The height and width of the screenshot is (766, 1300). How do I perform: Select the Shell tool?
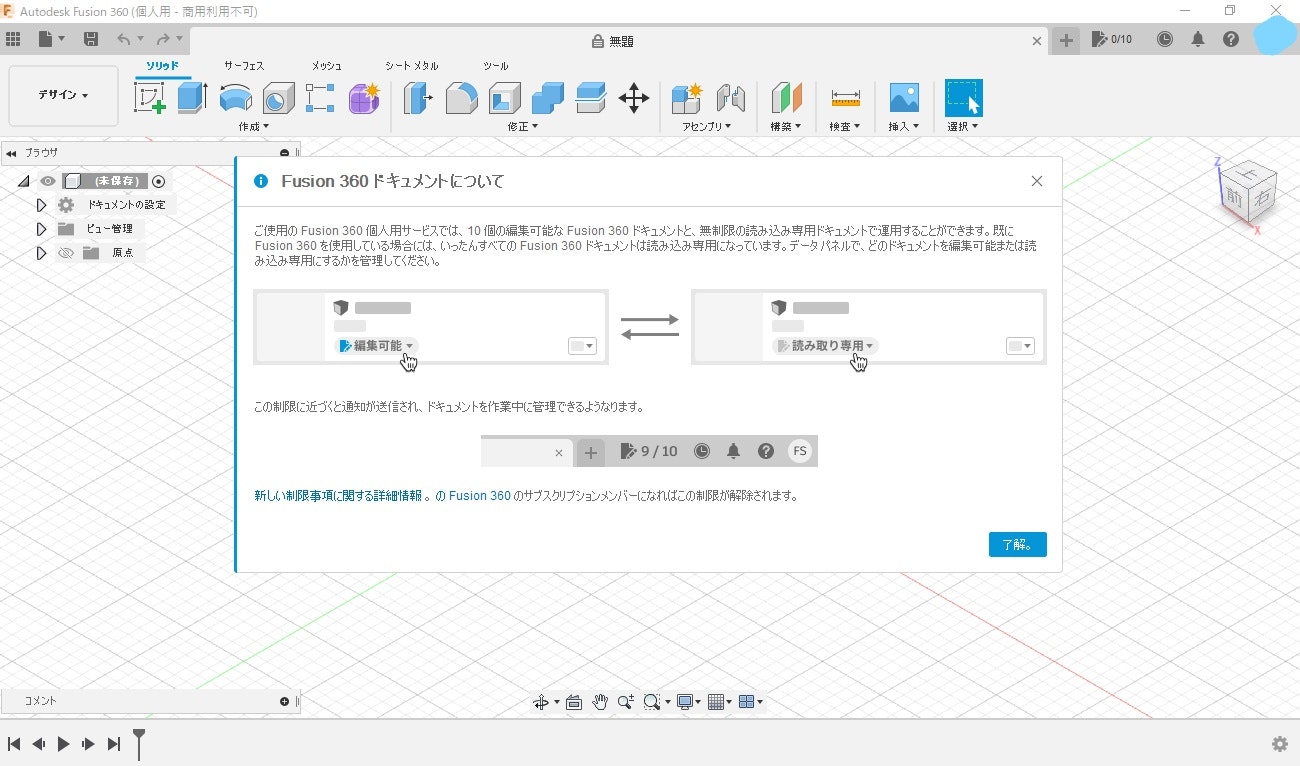point(504,98)
